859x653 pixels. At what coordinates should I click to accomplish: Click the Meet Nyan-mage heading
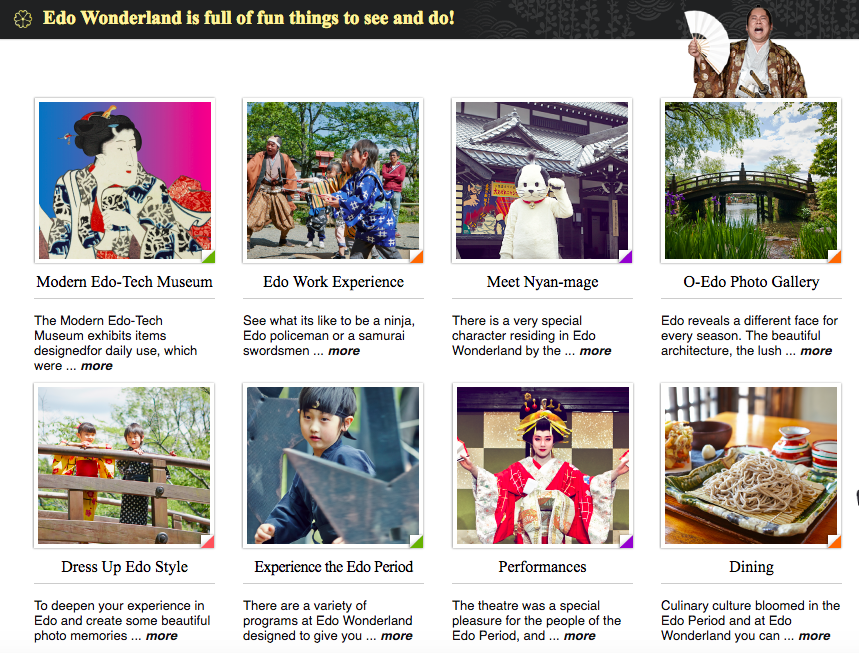pos(542,282)
